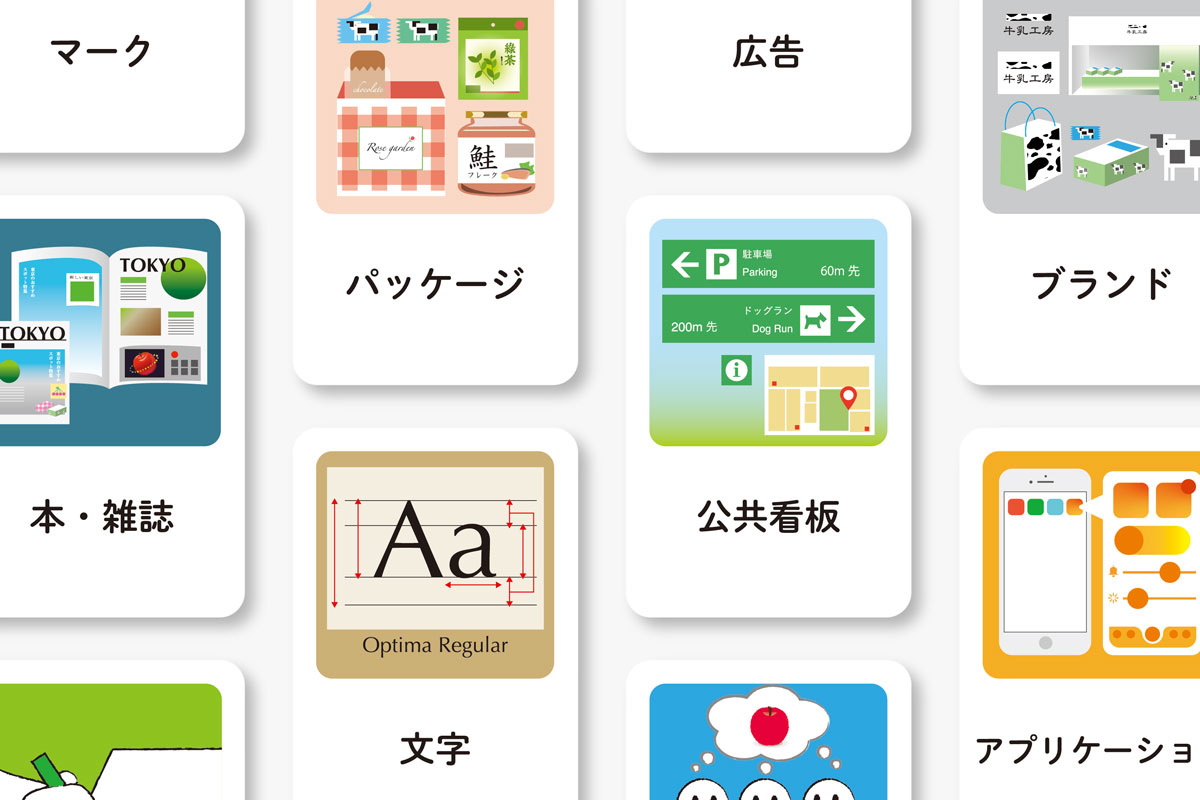Screen dimensions: 1200x800
Task: Click the dog icon on Dog Run sign
Action: coord(816,319)
